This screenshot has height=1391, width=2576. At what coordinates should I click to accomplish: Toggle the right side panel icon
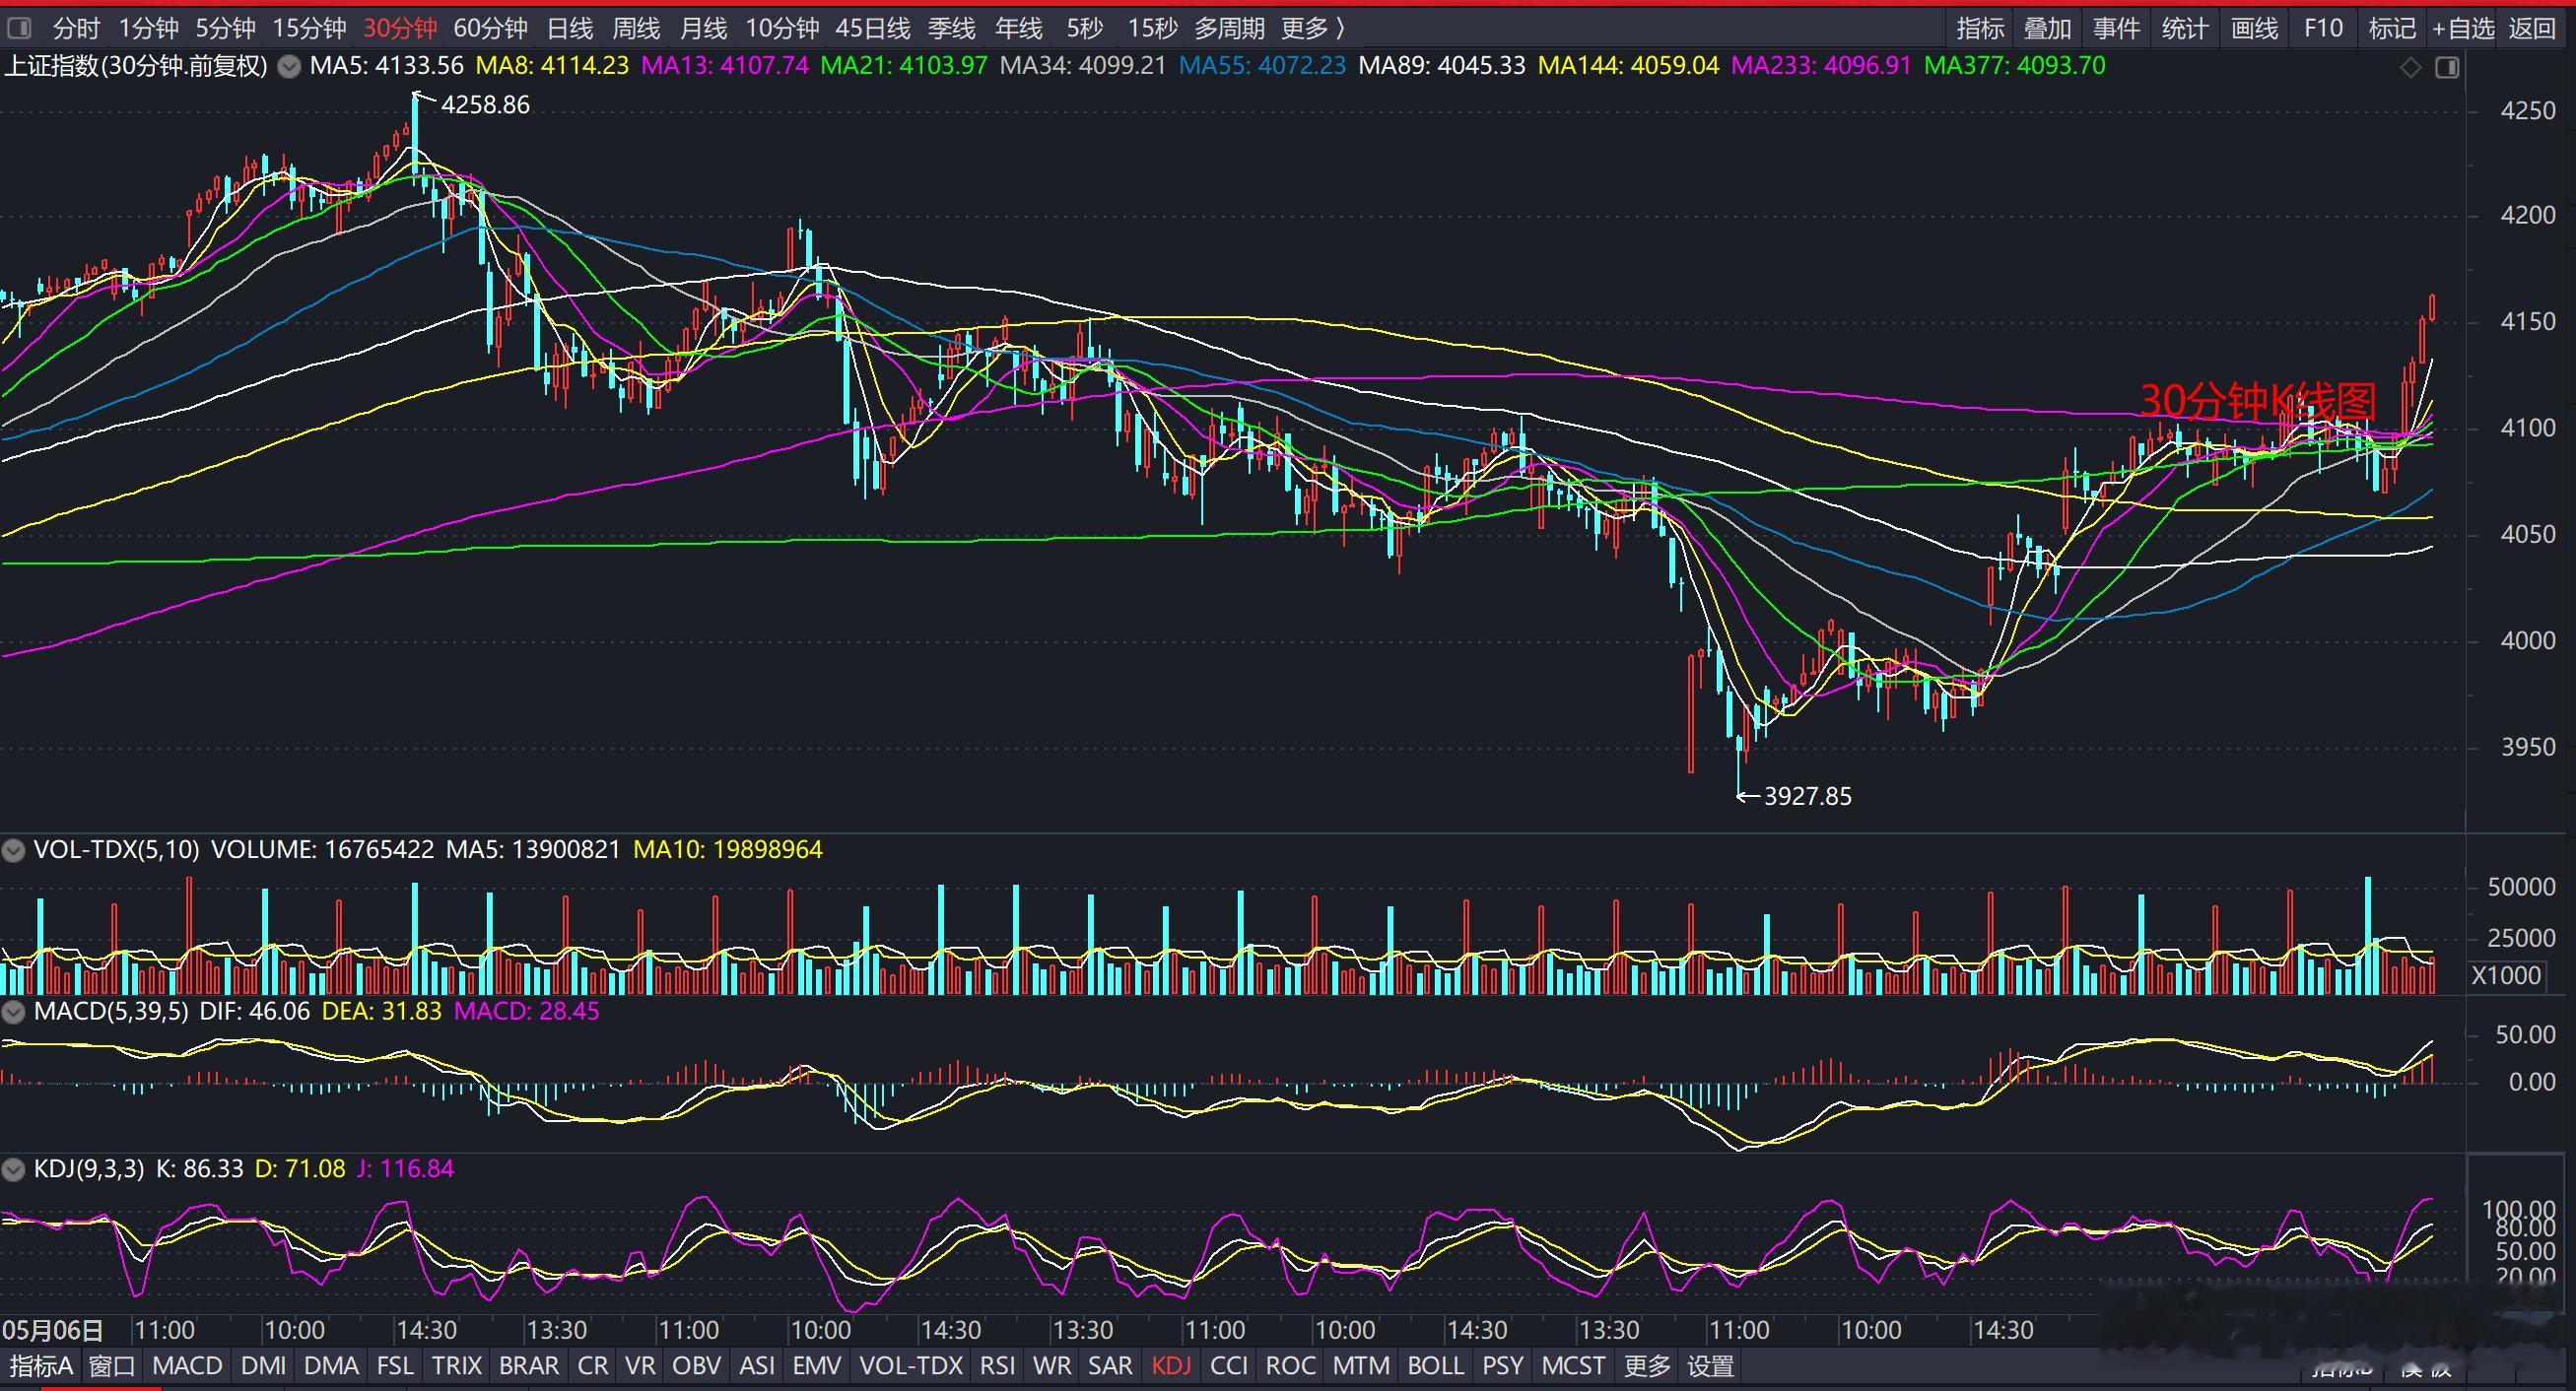[x=2447, y=67]
